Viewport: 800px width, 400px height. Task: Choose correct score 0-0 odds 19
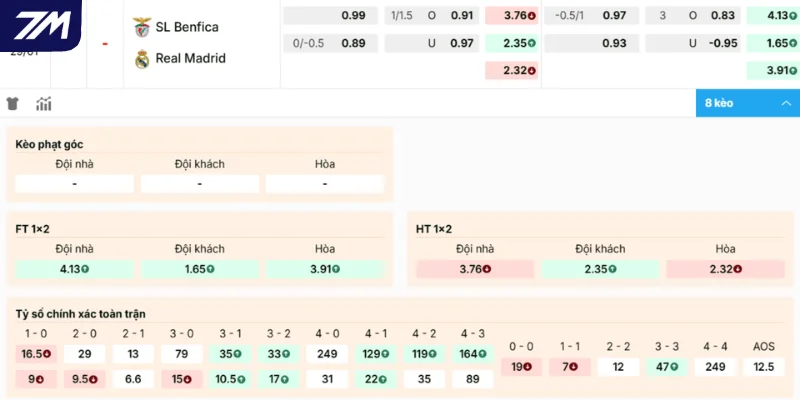(x=521, y=367)
